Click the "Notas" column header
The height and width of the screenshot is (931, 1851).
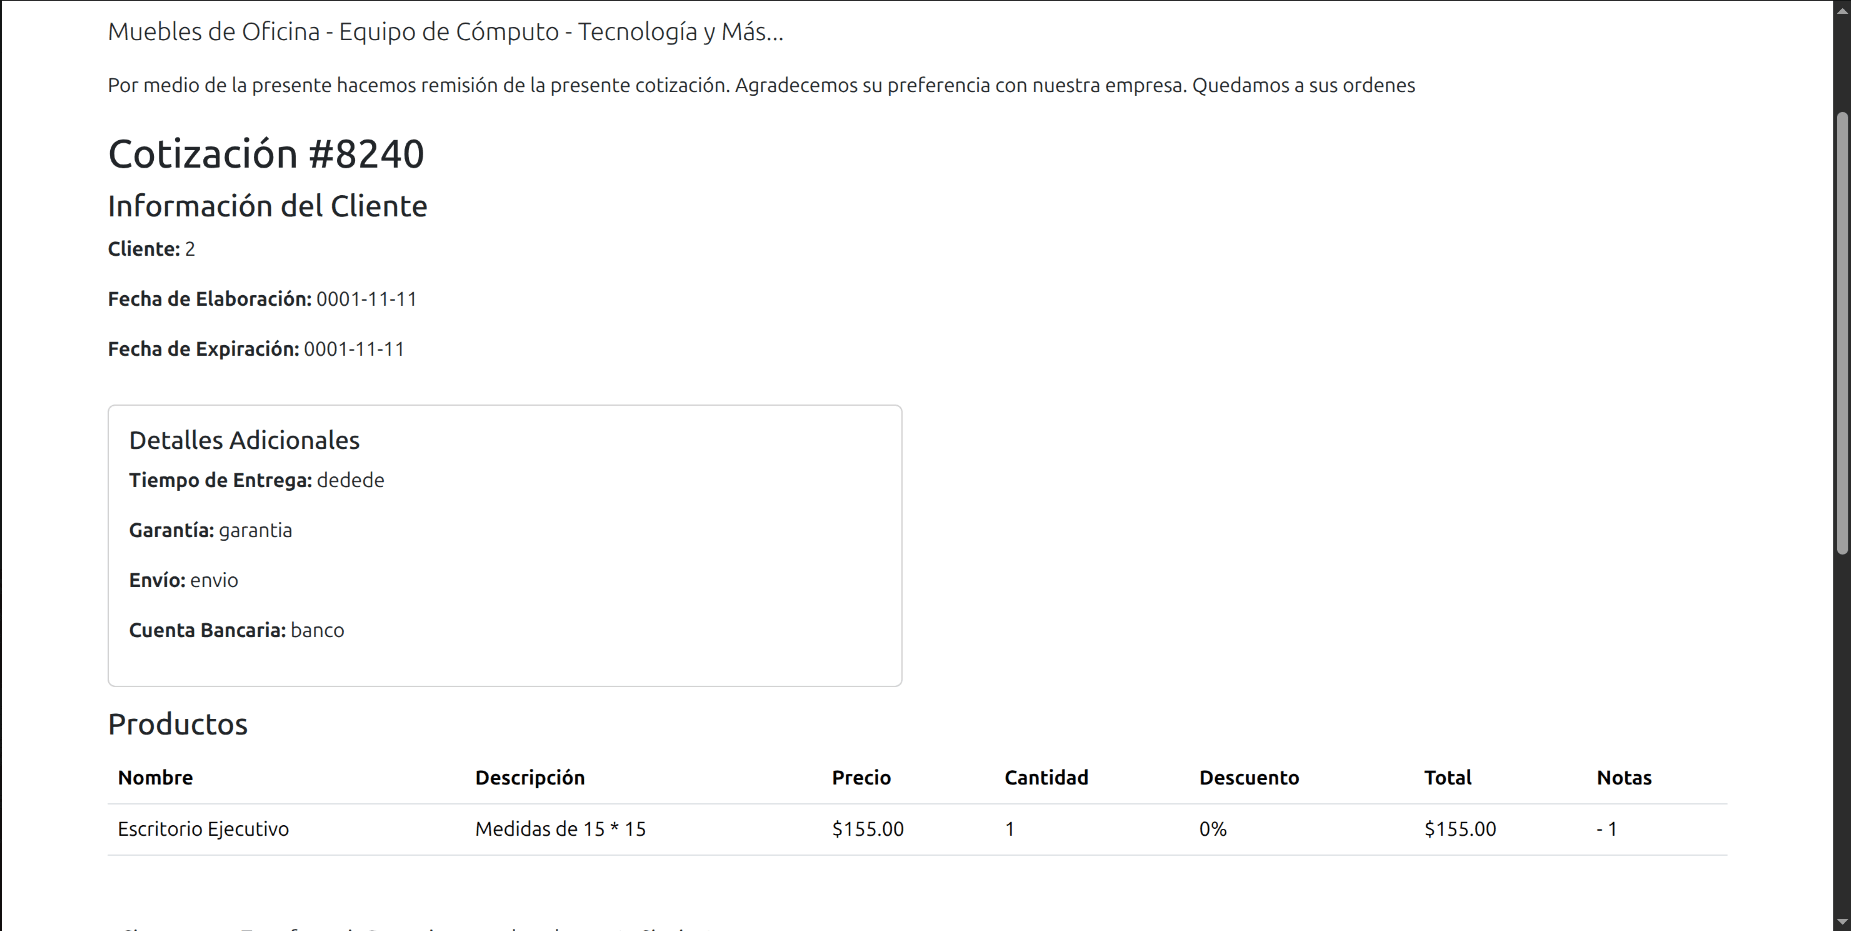click(x=1623, y=778)
